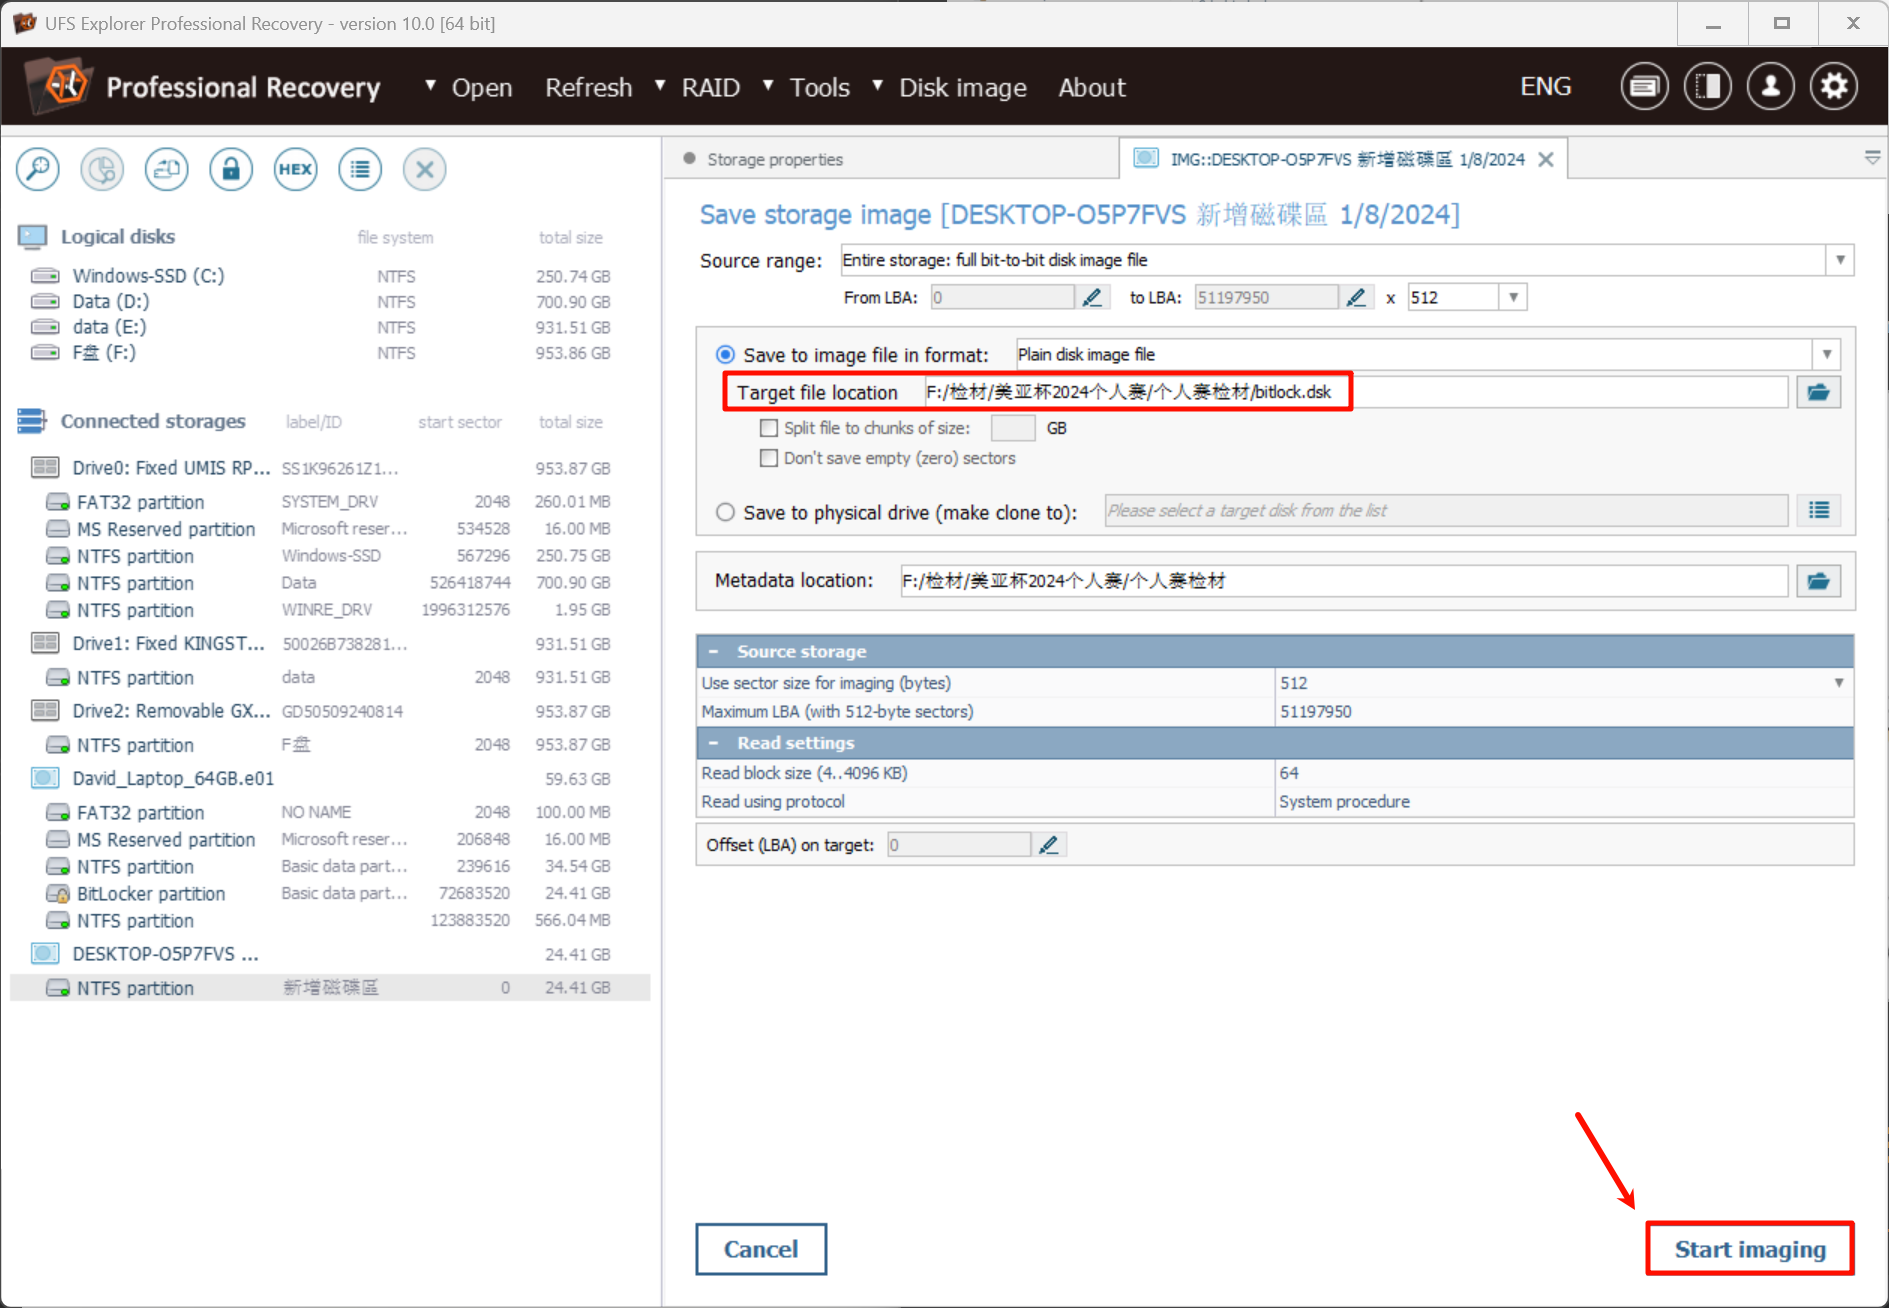Screen dimensions: 1889x1308
Task: Click the magnifier scan storage icon
Action: [38, 169]
